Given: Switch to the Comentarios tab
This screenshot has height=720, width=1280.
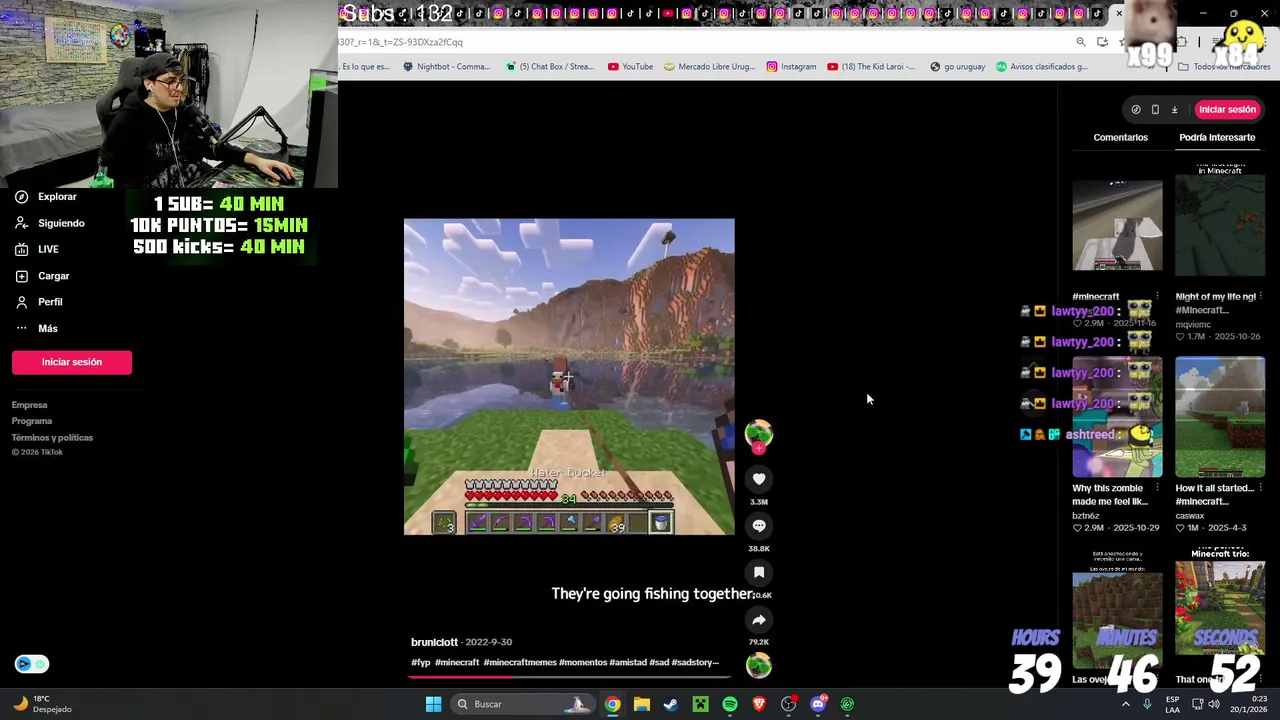Looking at the screenshot, I should 1120,137.
